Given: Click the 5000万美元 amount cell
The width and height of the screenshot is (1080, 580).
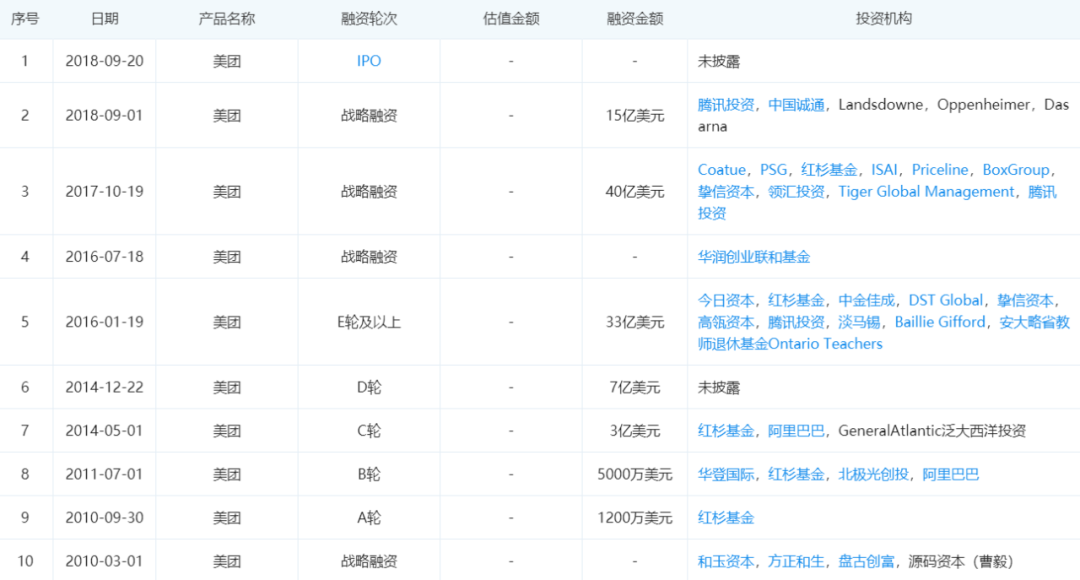Looking at the screenshot, I should coord(635,474).
